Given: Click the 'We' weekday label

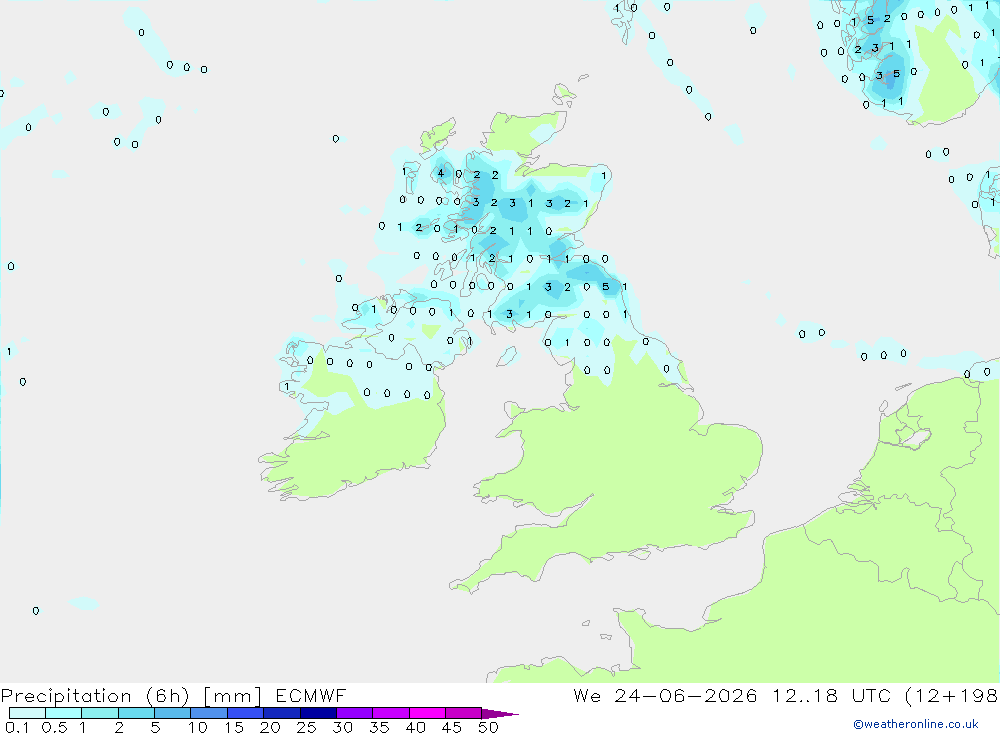Looking at the screenshot, I should 587,695.
